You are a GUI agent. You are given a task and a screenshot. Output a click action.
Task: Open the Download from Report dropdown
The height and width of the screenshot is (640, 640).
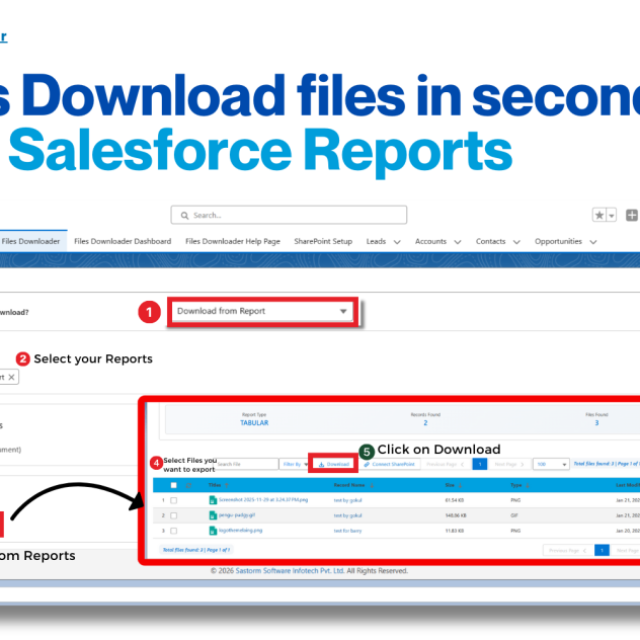[262, 311]
